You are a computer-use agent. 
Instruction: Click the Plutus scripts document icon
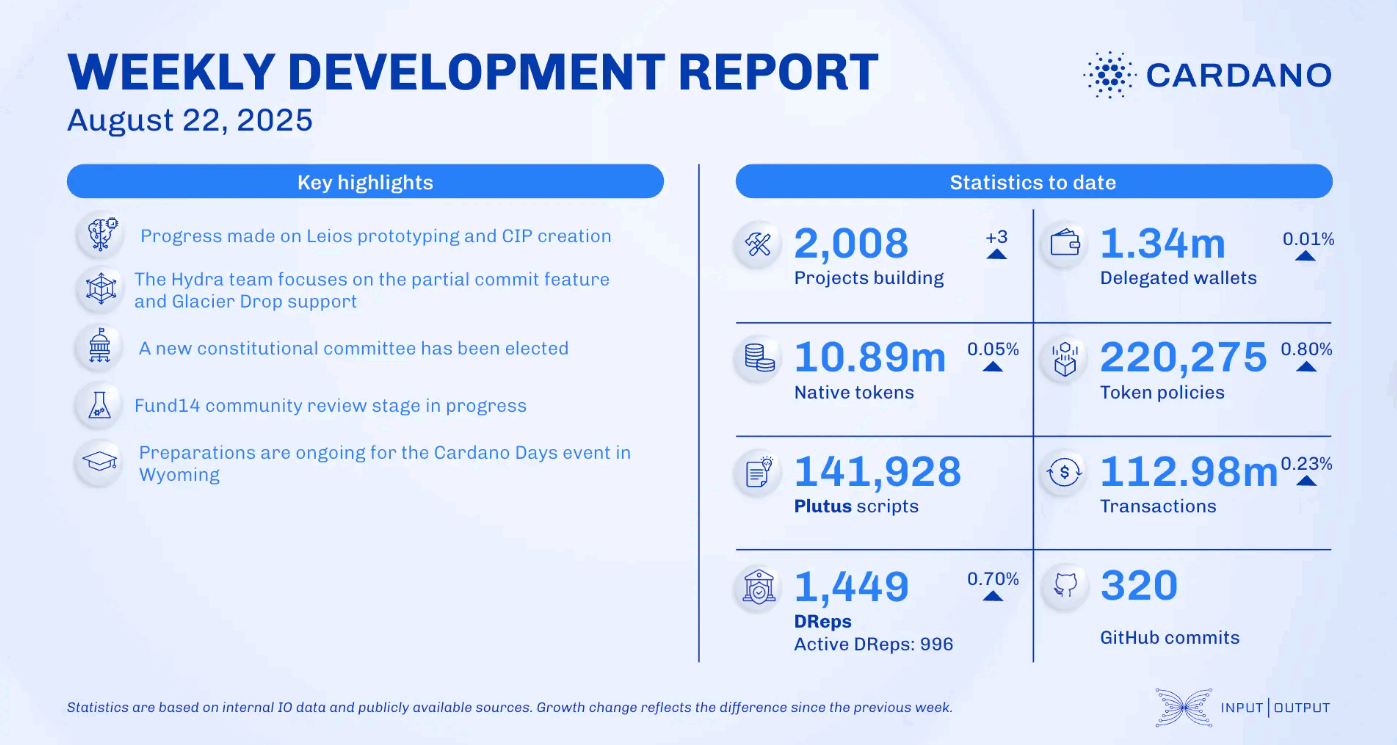(x=757, y=474)
